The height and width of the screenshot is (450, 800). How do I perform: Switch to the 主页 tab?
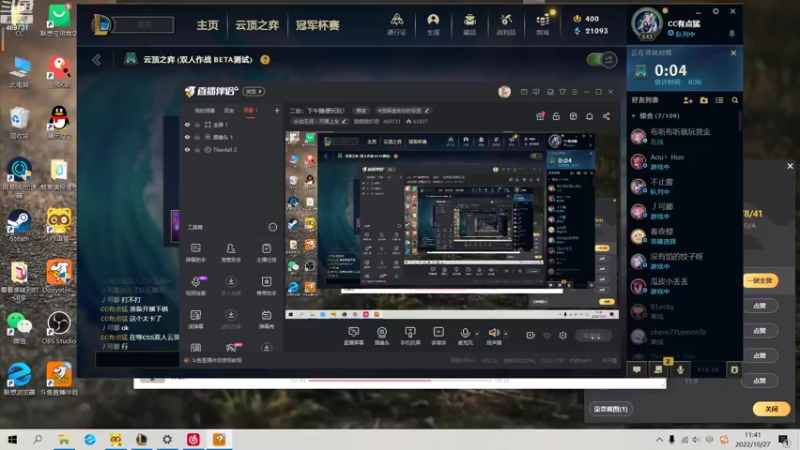click(x=207, y=25)
